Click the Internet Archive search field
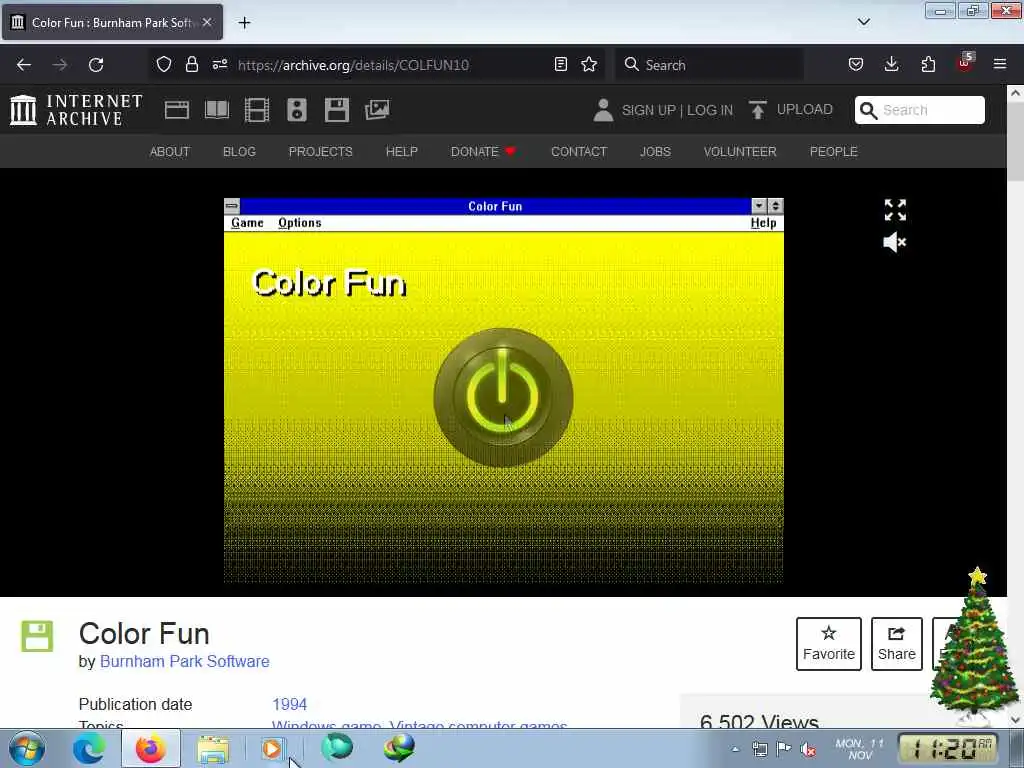 pos(920,110)
